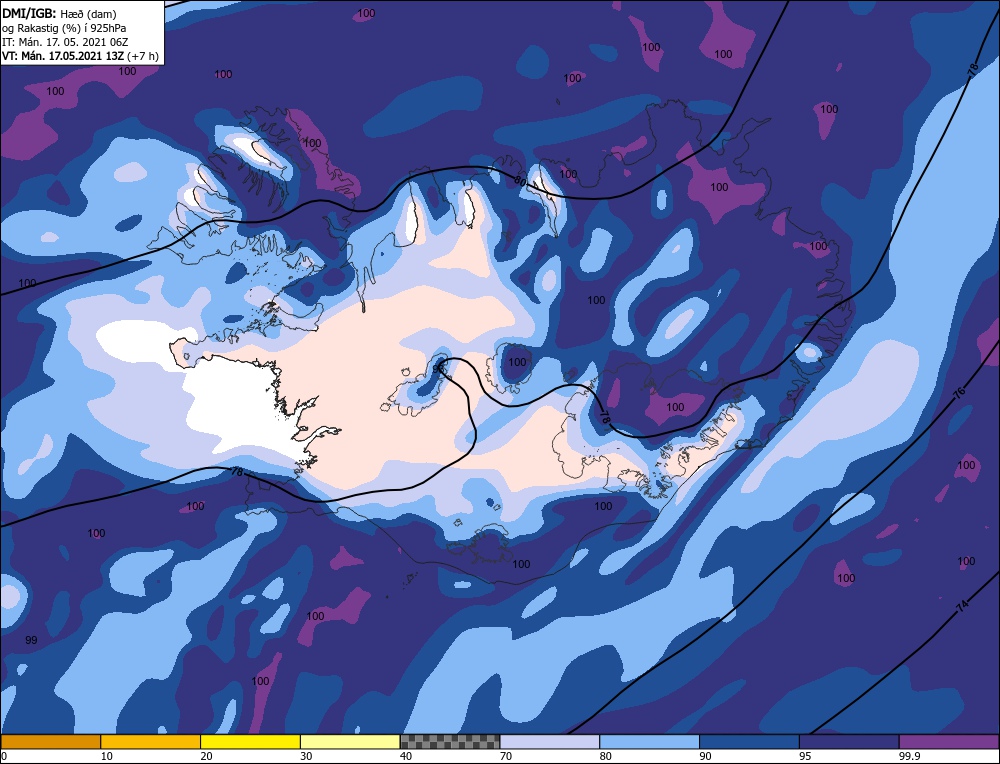Click the '80' height contour label
The height and width of the screenshot is (764, 1000).
520,181
